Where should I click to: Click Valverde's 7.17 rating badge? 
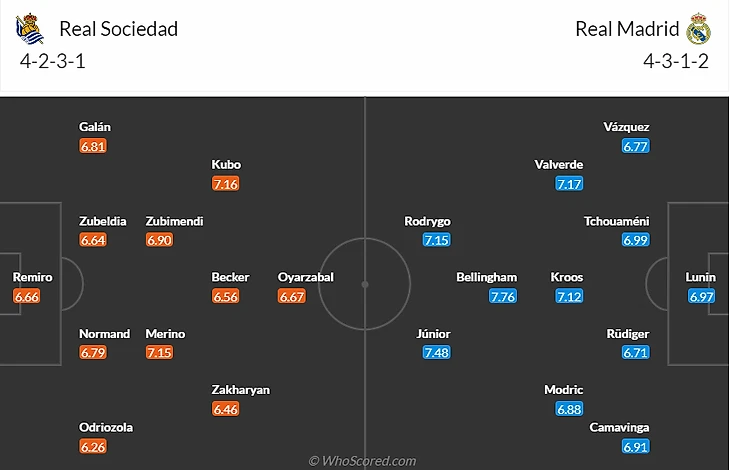[x=570, y=184]
